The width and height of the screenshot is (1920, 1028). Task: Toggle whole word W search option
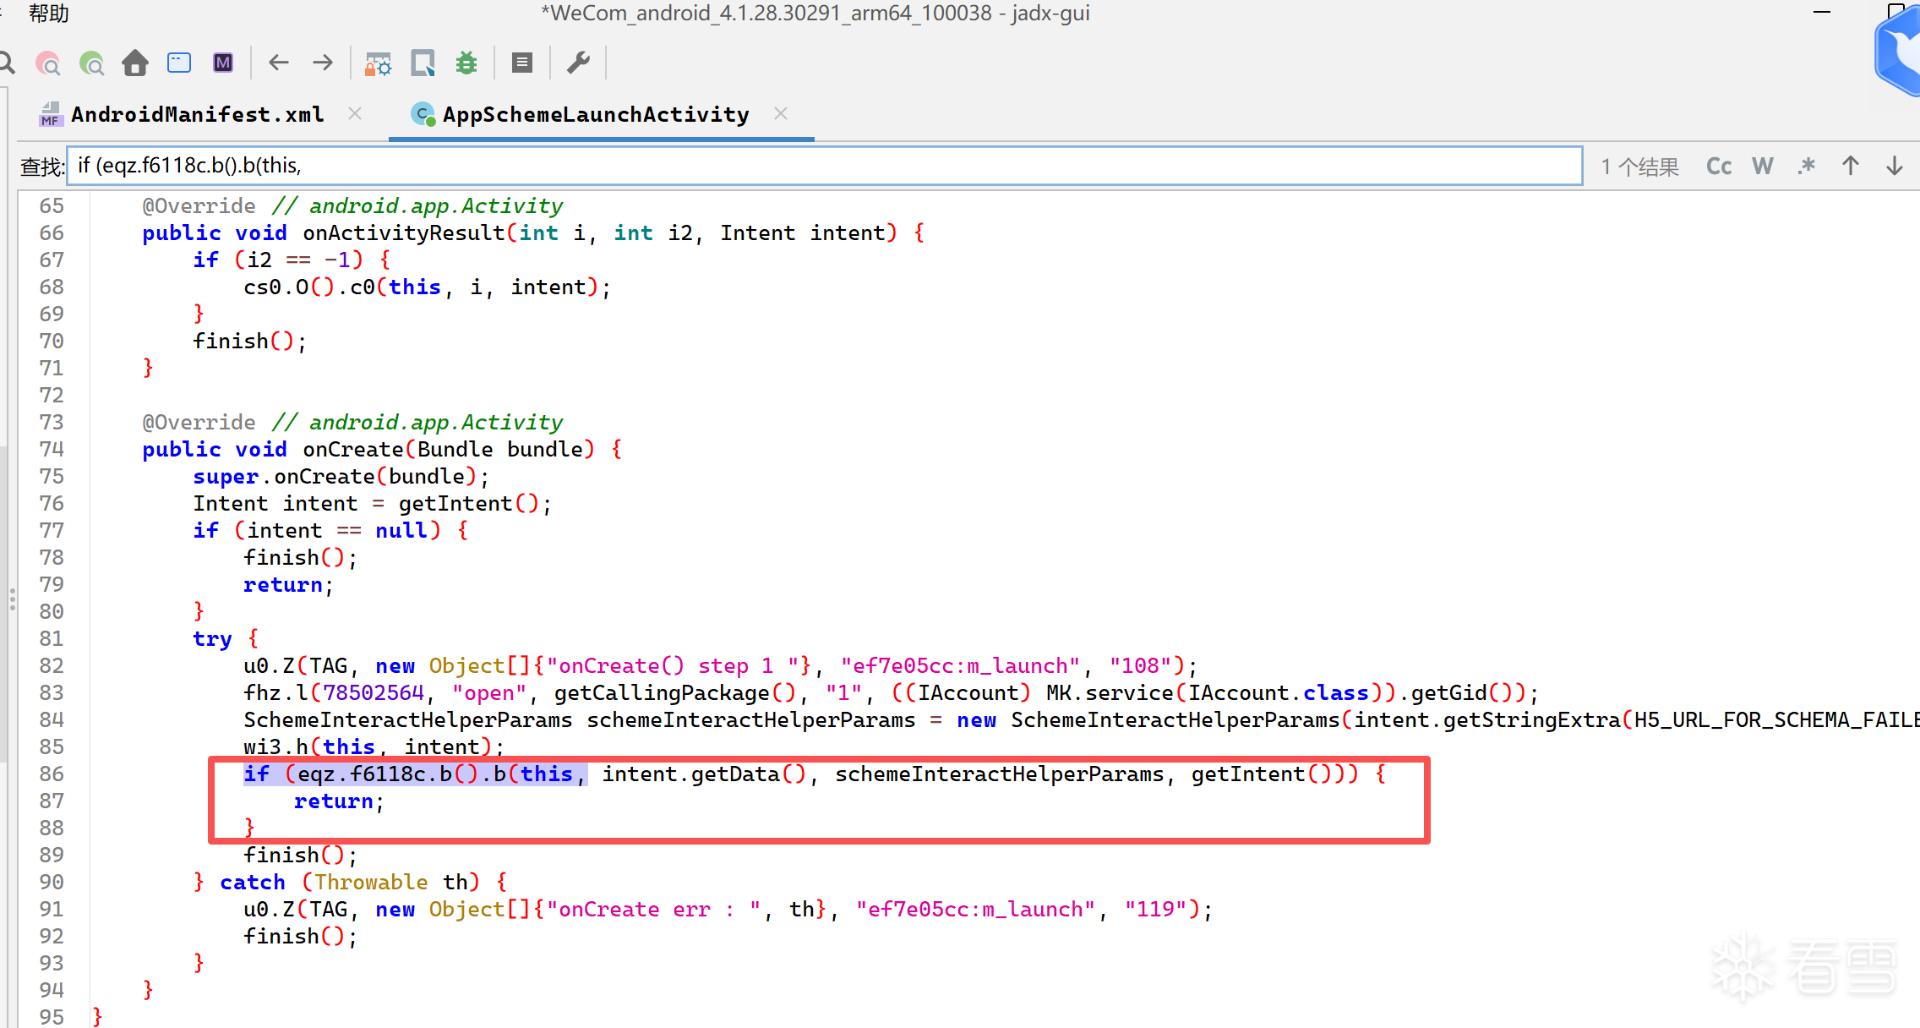point(1763,166)
